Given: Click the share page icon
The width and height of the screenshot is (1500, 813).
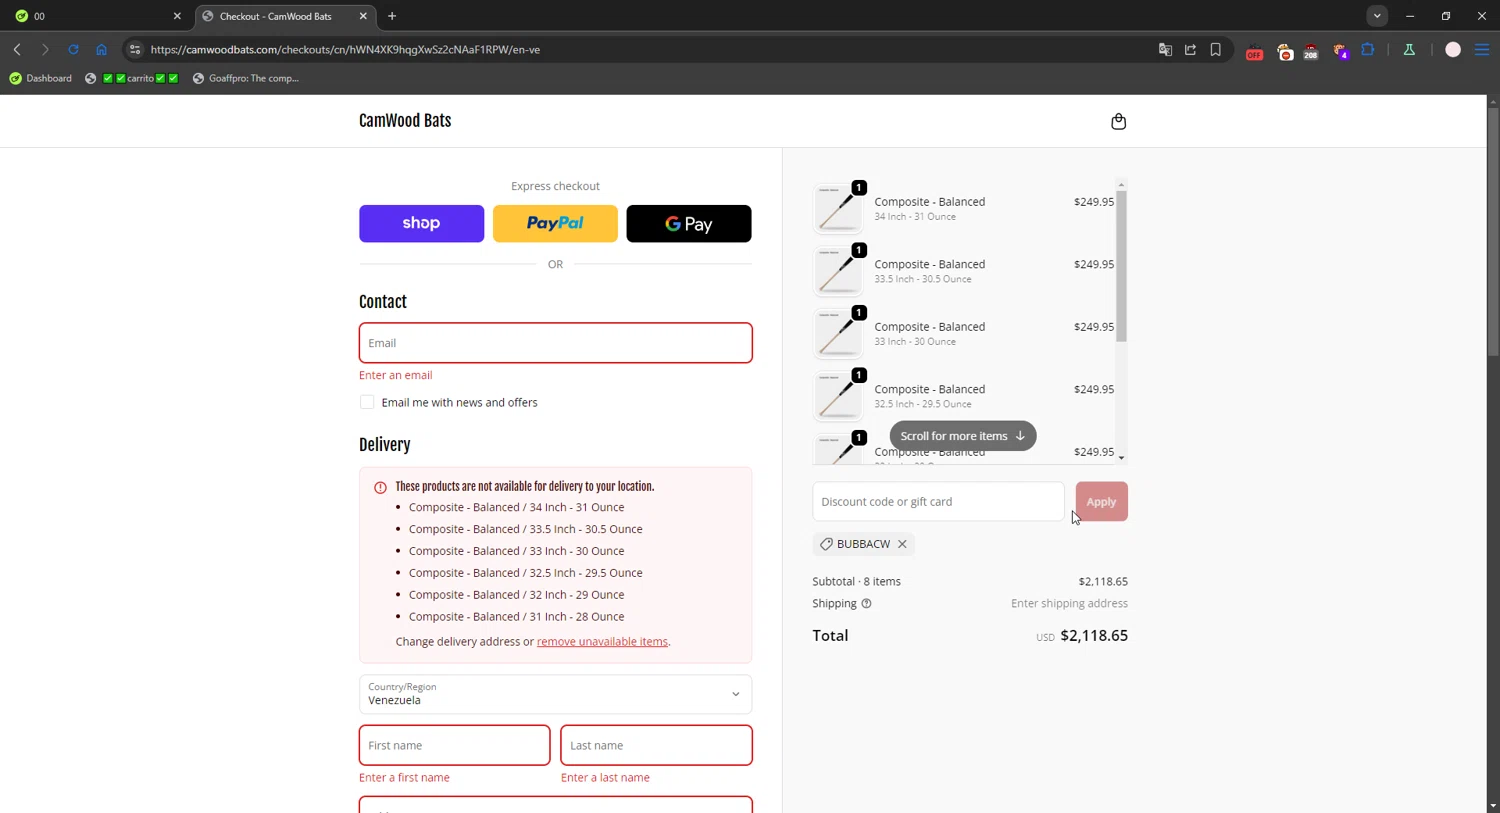Looking at the screenshot, I should tap(1190, 49).
